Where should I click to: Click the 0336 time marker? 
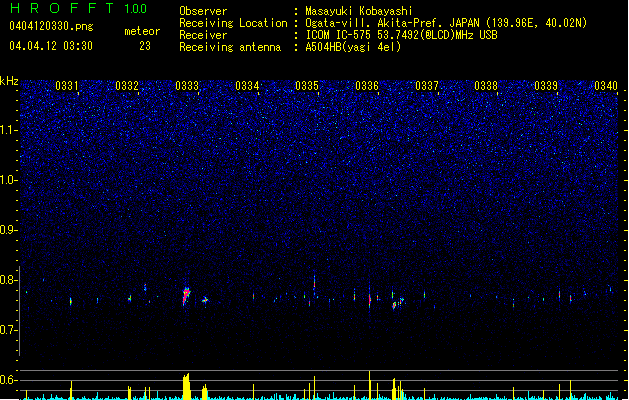pyautogui.click(x=367, y=85)
